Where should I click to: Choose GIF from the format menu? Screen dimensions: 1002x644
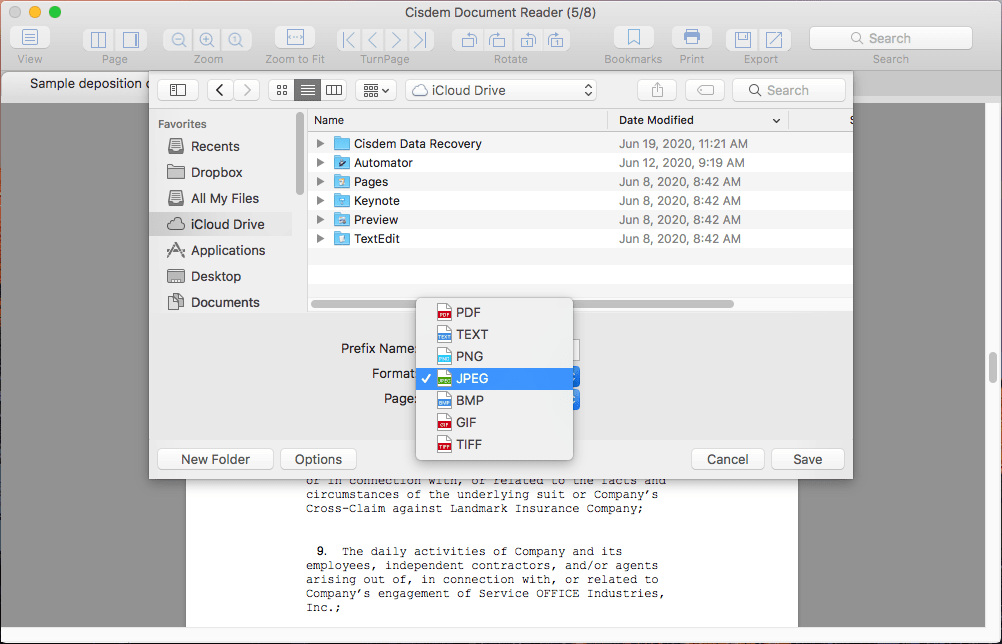click(494, 422)
